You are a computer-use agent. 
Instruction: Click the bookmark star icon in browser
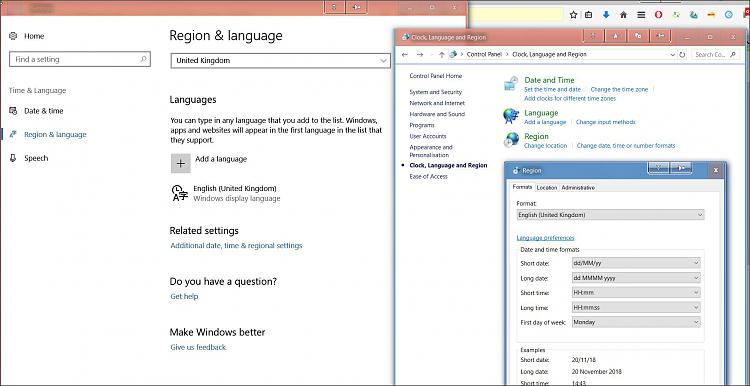click(574, 15)
